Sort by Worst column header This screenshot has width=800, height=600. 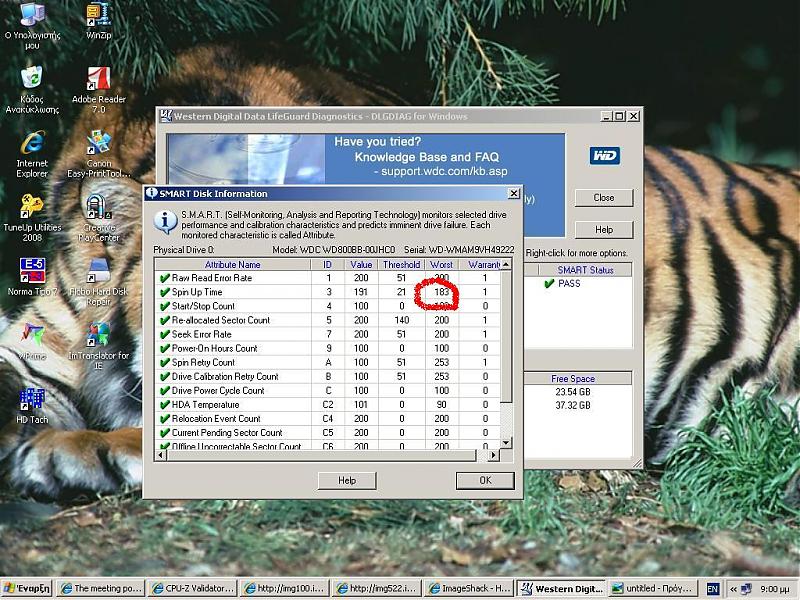pos(441,264)
